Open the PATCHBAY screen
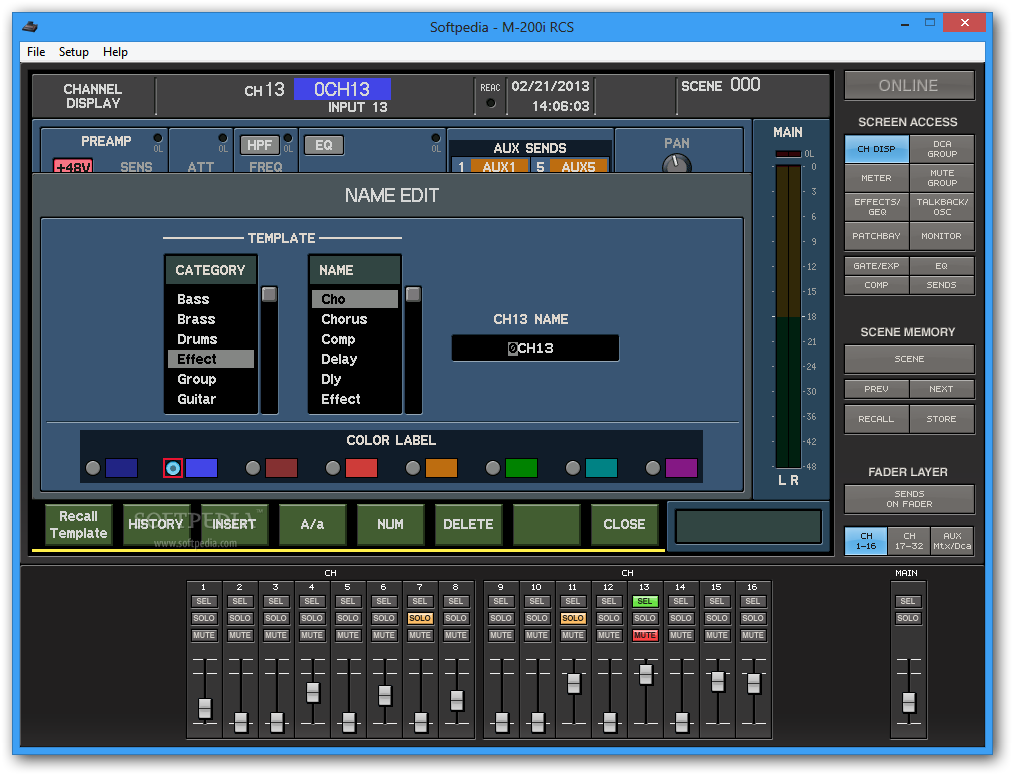1013x775 pixels. pyautogui.click(x=876, y=236)
